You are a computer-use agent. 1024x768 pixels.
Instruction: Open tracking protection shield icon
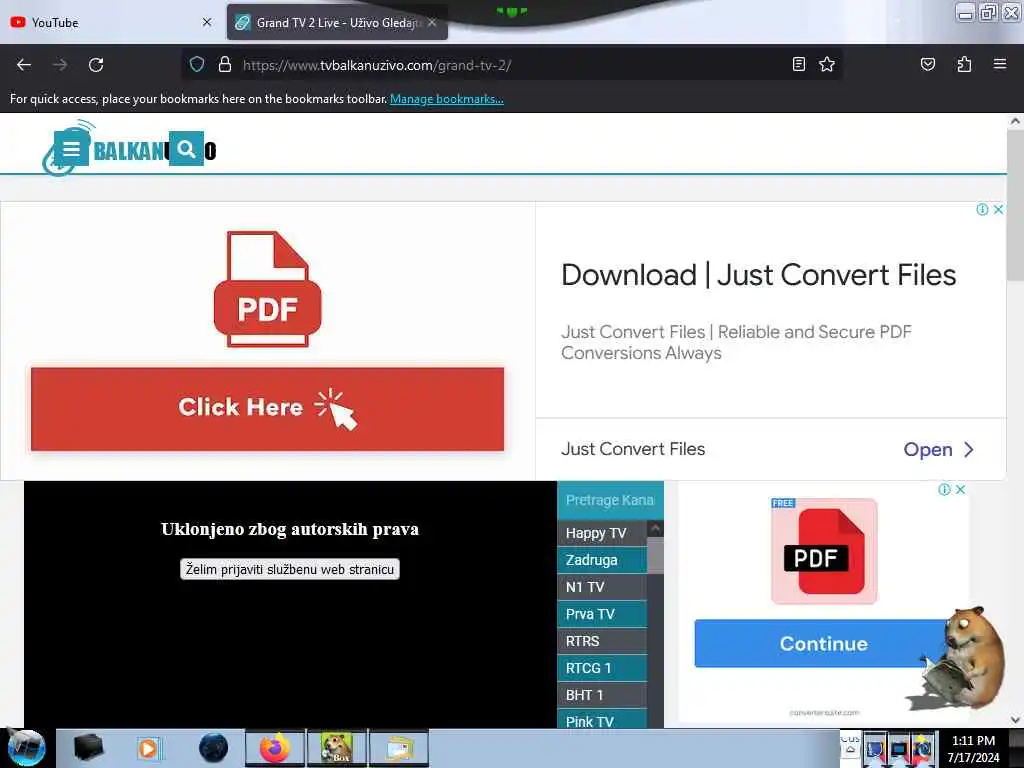tap(197, 64)
